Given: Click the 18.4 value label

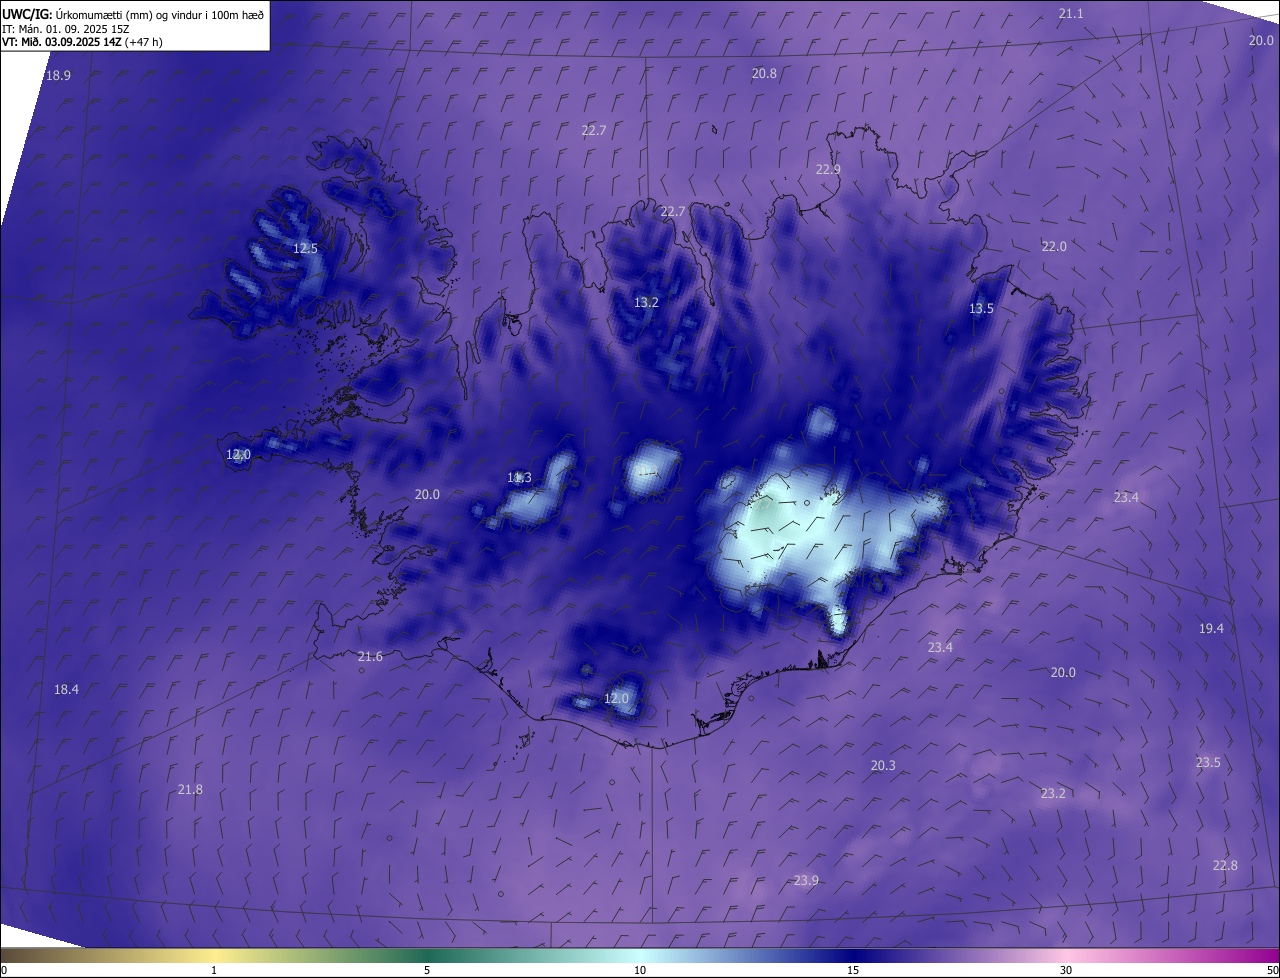Looking at the screenshot, I should 66,690.
